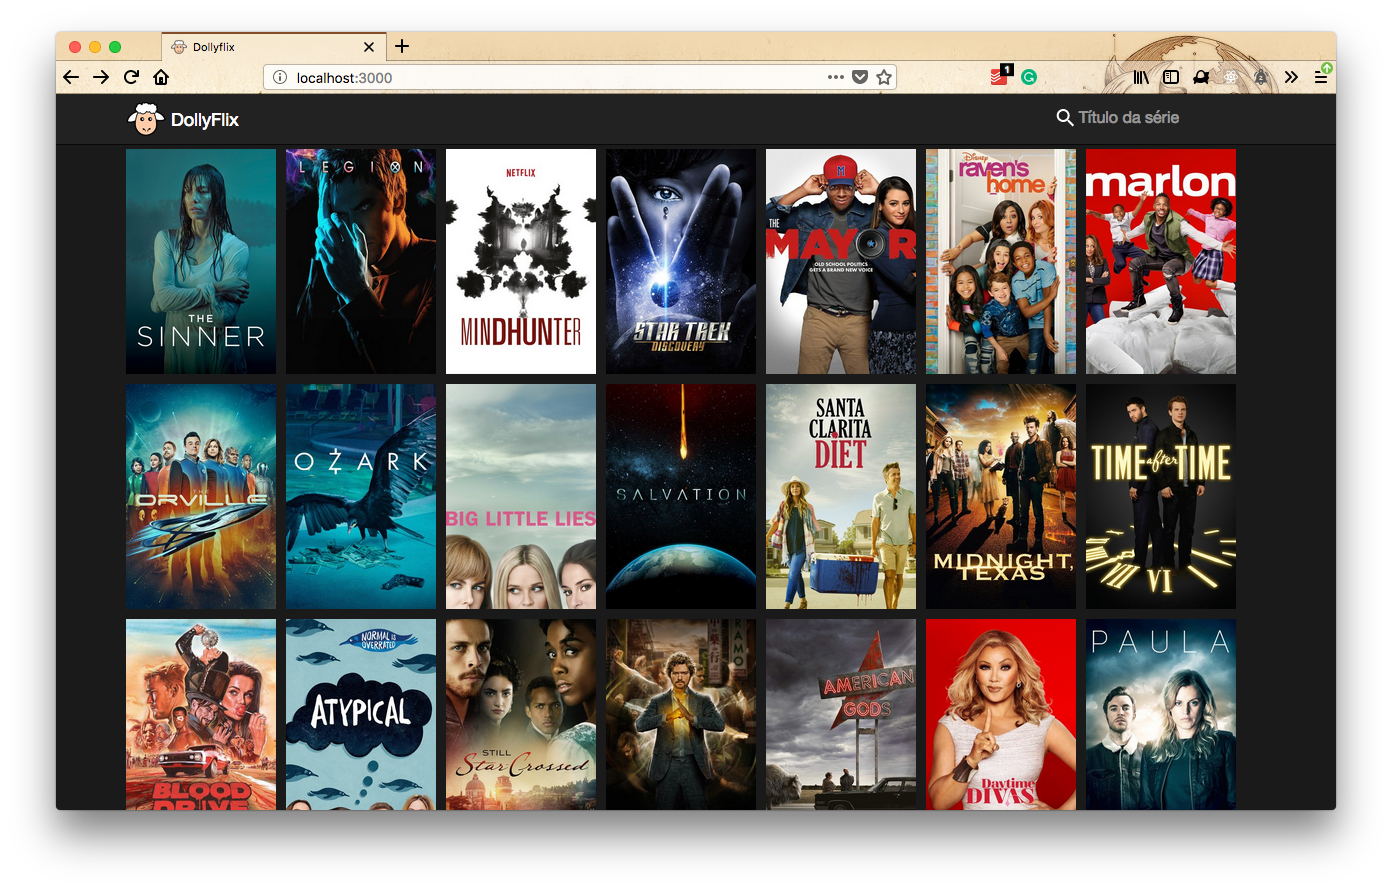The image size is (1392, 890).
Task: Open the Legion poster
Action: point(361,261)
